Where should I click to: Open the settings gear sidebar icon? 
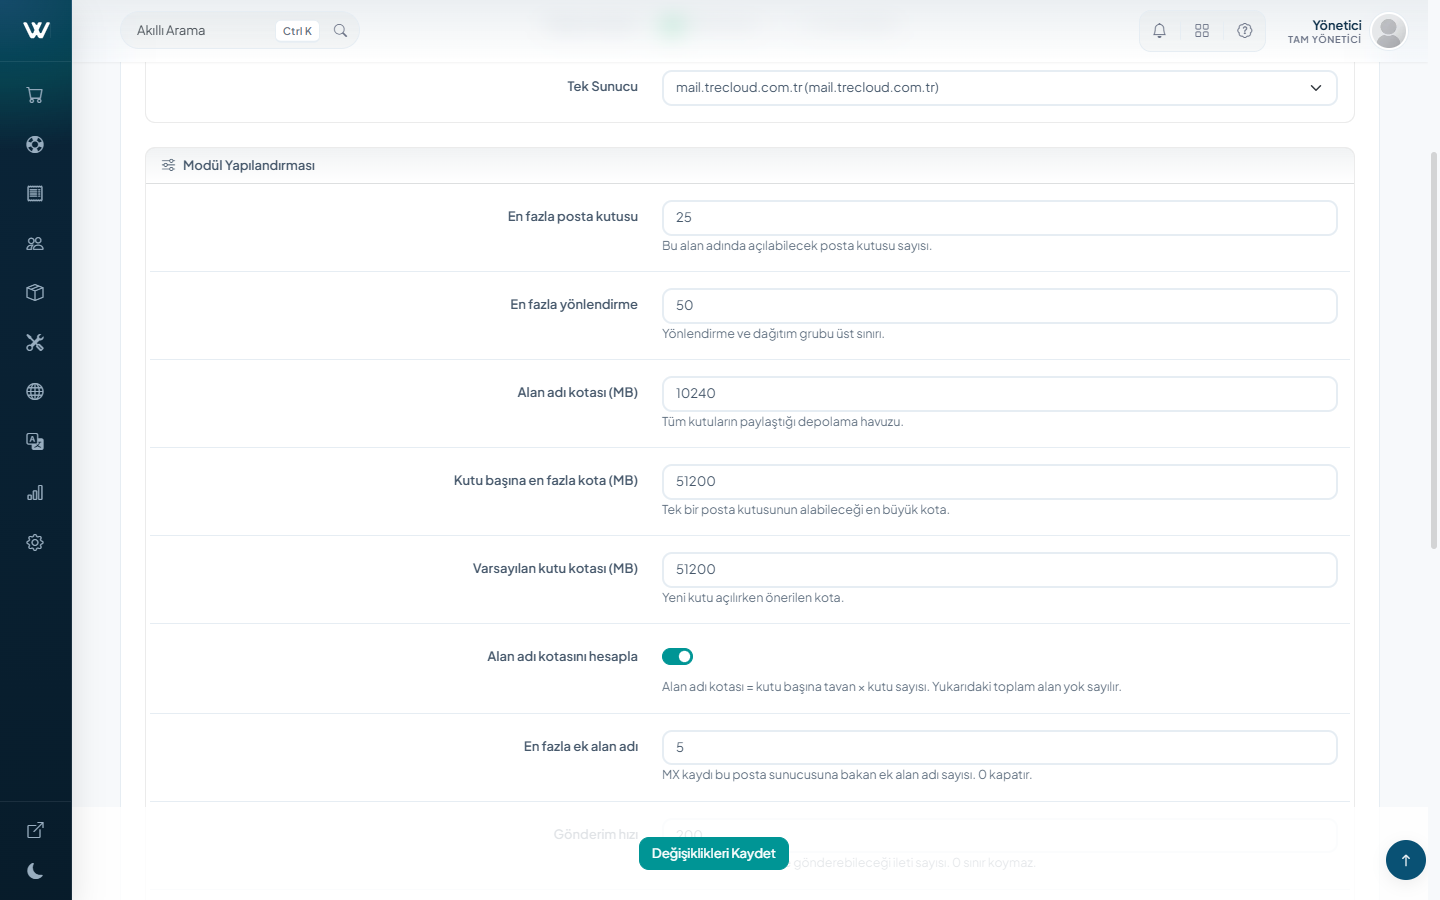tap(35, 542)
